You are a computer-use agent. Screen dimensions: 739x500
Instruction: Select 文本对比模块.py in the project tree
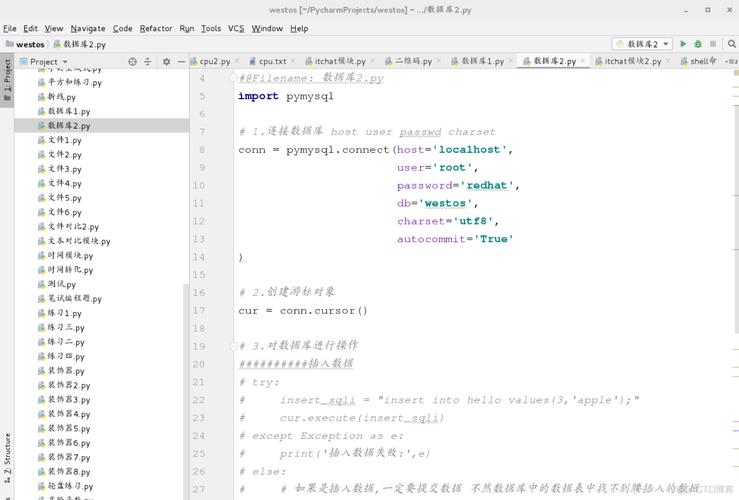point(101,241)
